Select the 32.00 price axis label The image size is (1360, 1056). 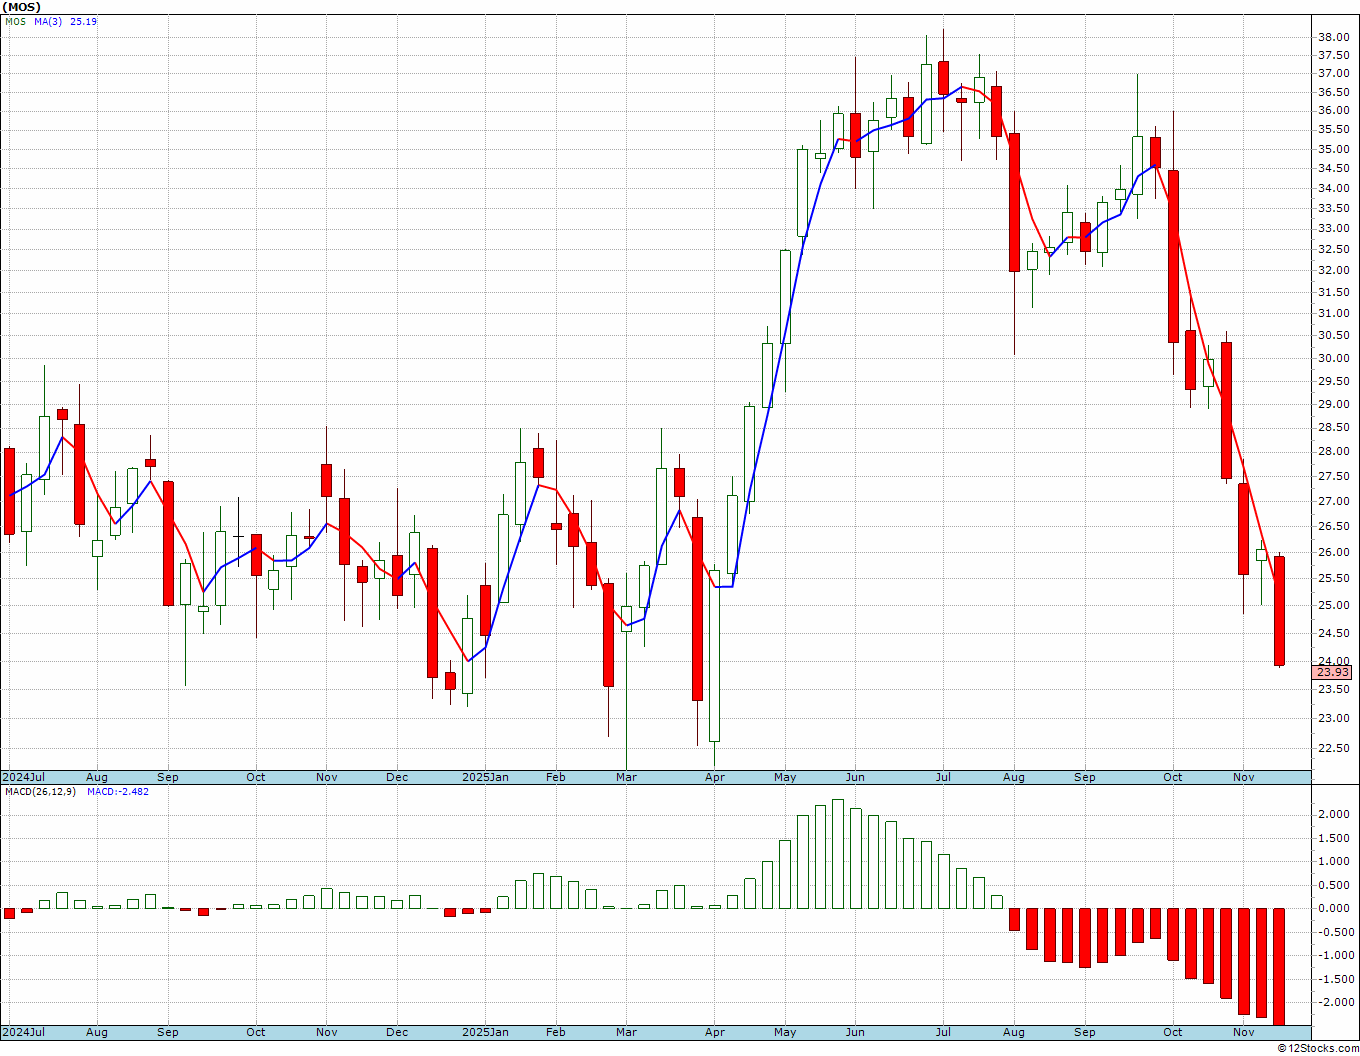(1332, 271)
